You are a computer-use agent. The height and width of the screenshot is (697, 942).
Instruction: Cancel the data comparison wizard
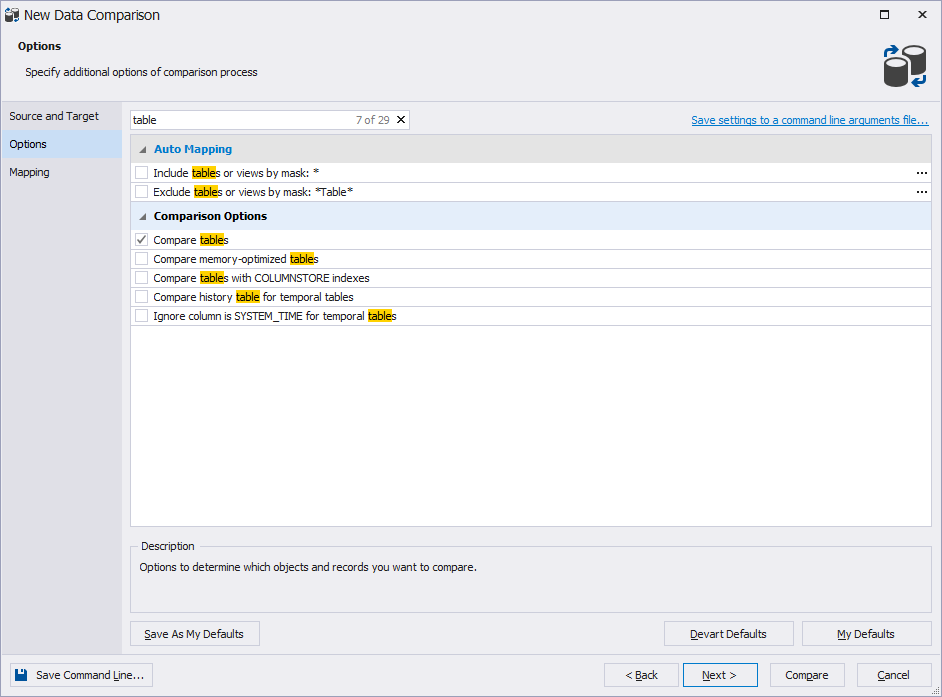click(x=893, y=675)
